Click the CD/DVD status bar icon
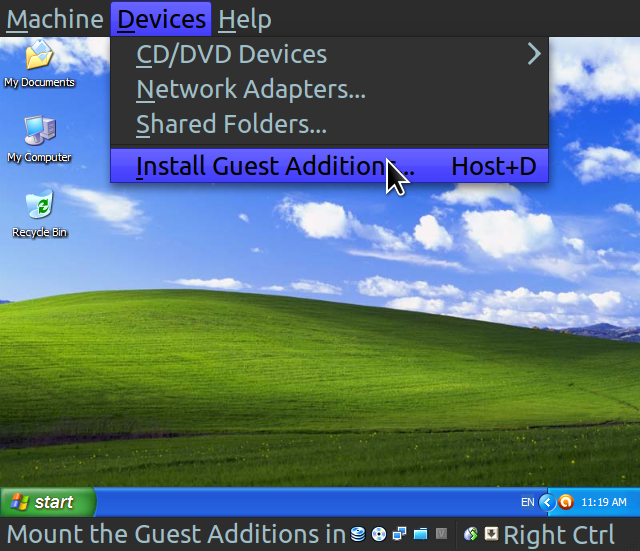The width and height of the screenshot is (640, 551). 379,534
